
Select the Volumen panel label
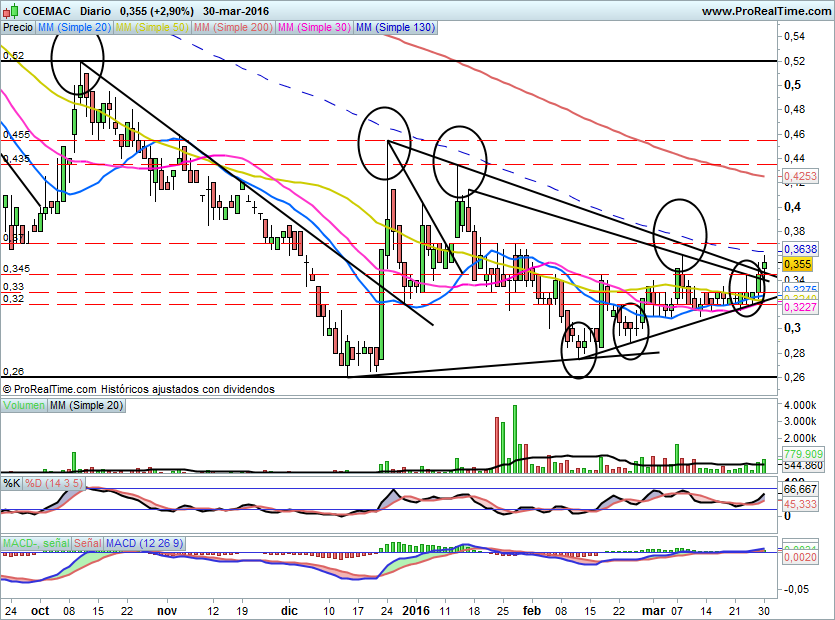coord(24,405)
